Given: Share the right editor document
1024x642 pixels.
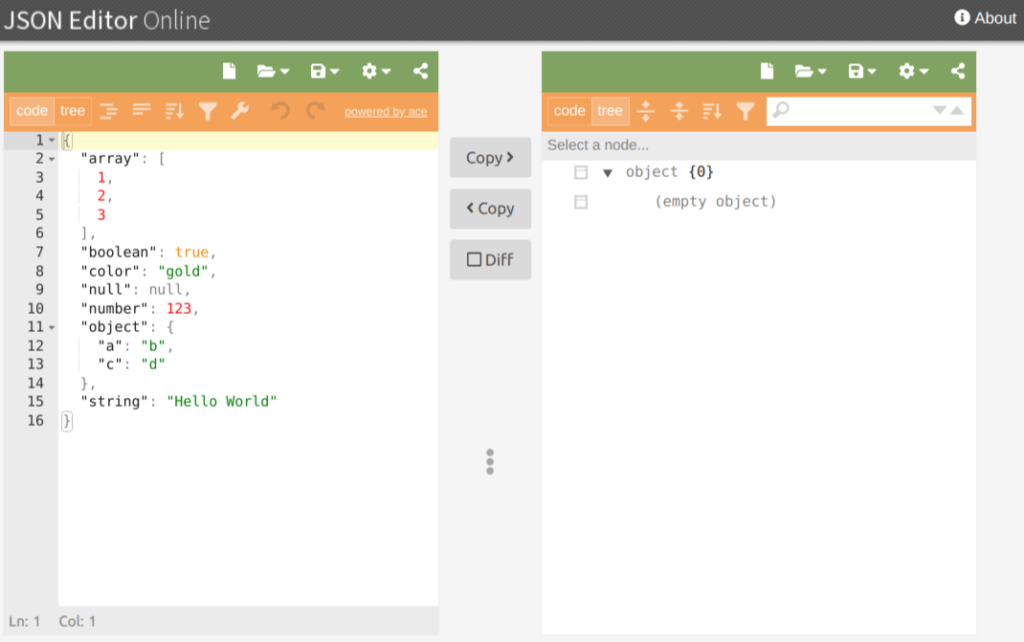Looking at the screenshot, I should pos(957,71).
